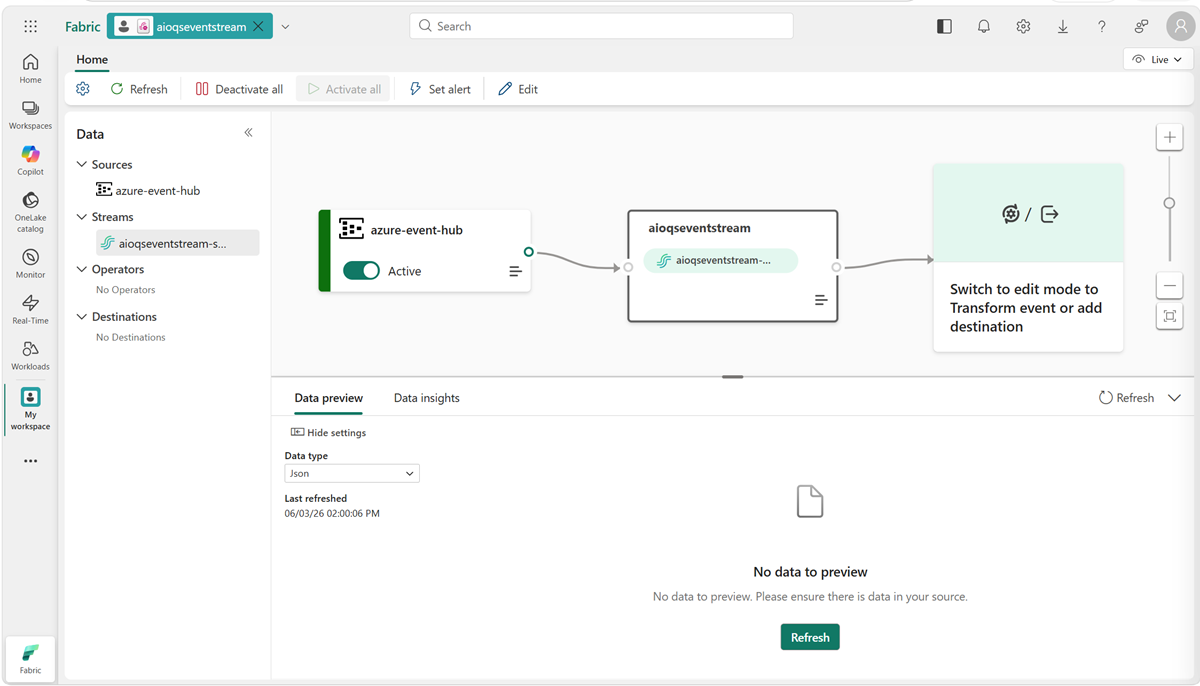Select aioqseventstream-s... in Streams tree
Viewport: 1200px width, 686px height.
(x=178, y=243)
